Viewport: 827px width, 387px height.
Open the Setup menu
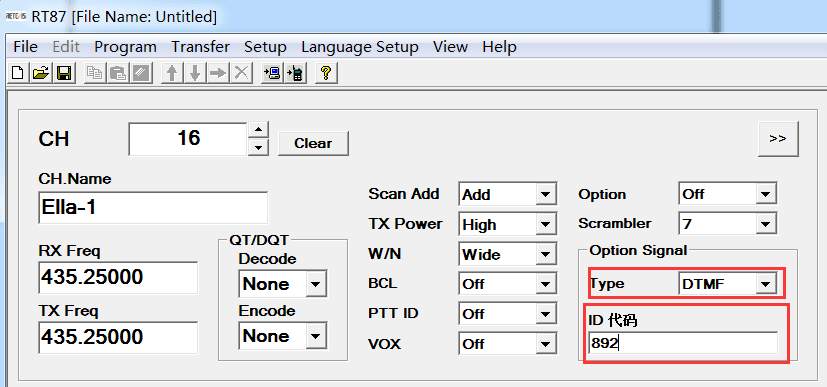pos(265,47)
